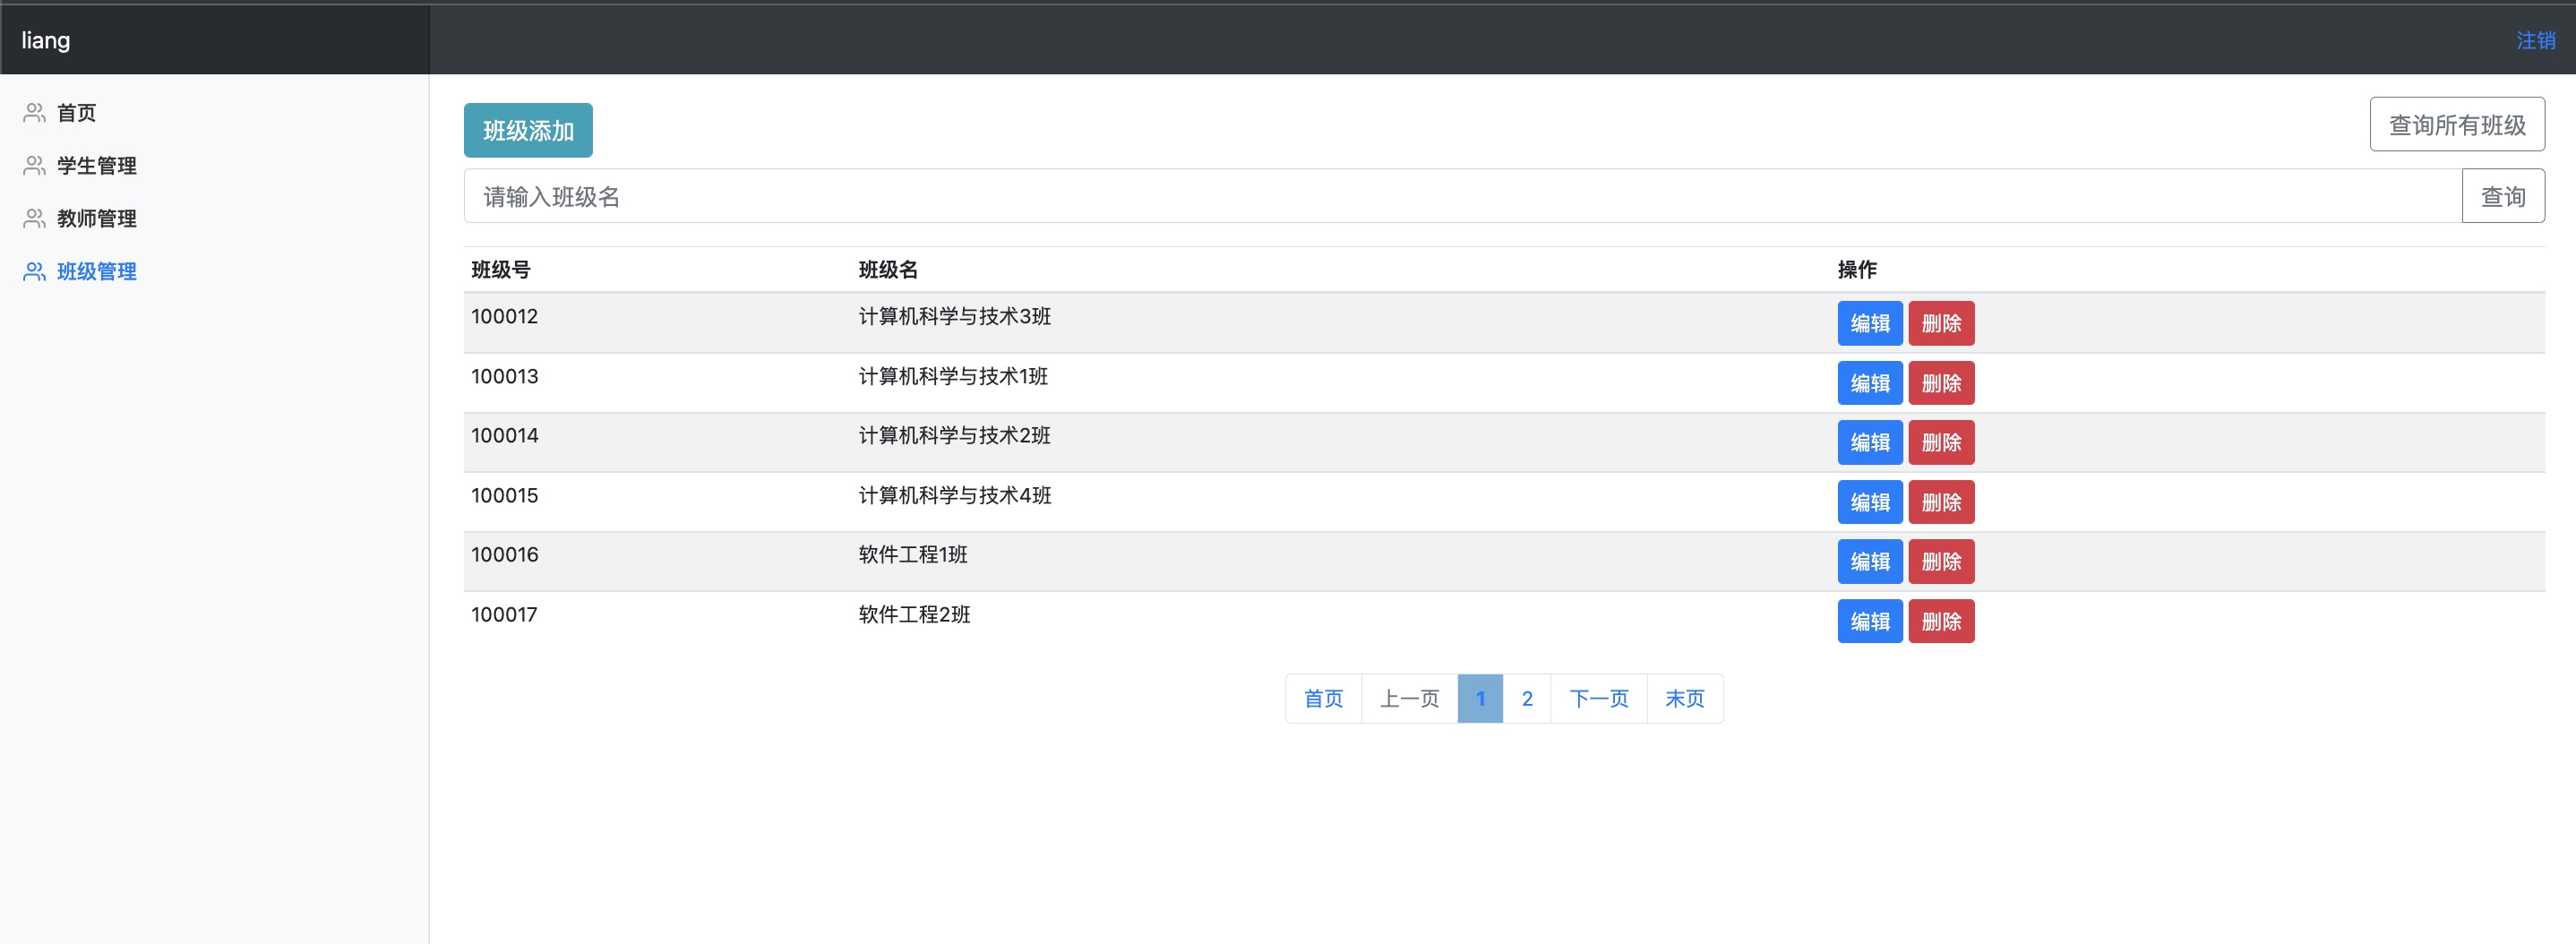This screenshot has width=2576, height=944.
Task: Select the cell 100012
Action: pyautogui.click(x=505, y=317)
